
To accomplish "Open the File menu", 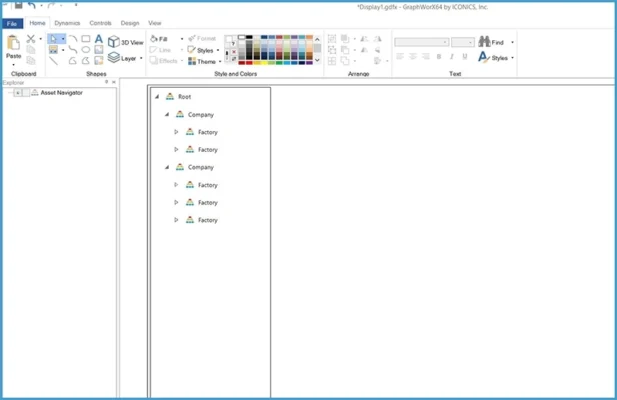I will coord(12,22).
